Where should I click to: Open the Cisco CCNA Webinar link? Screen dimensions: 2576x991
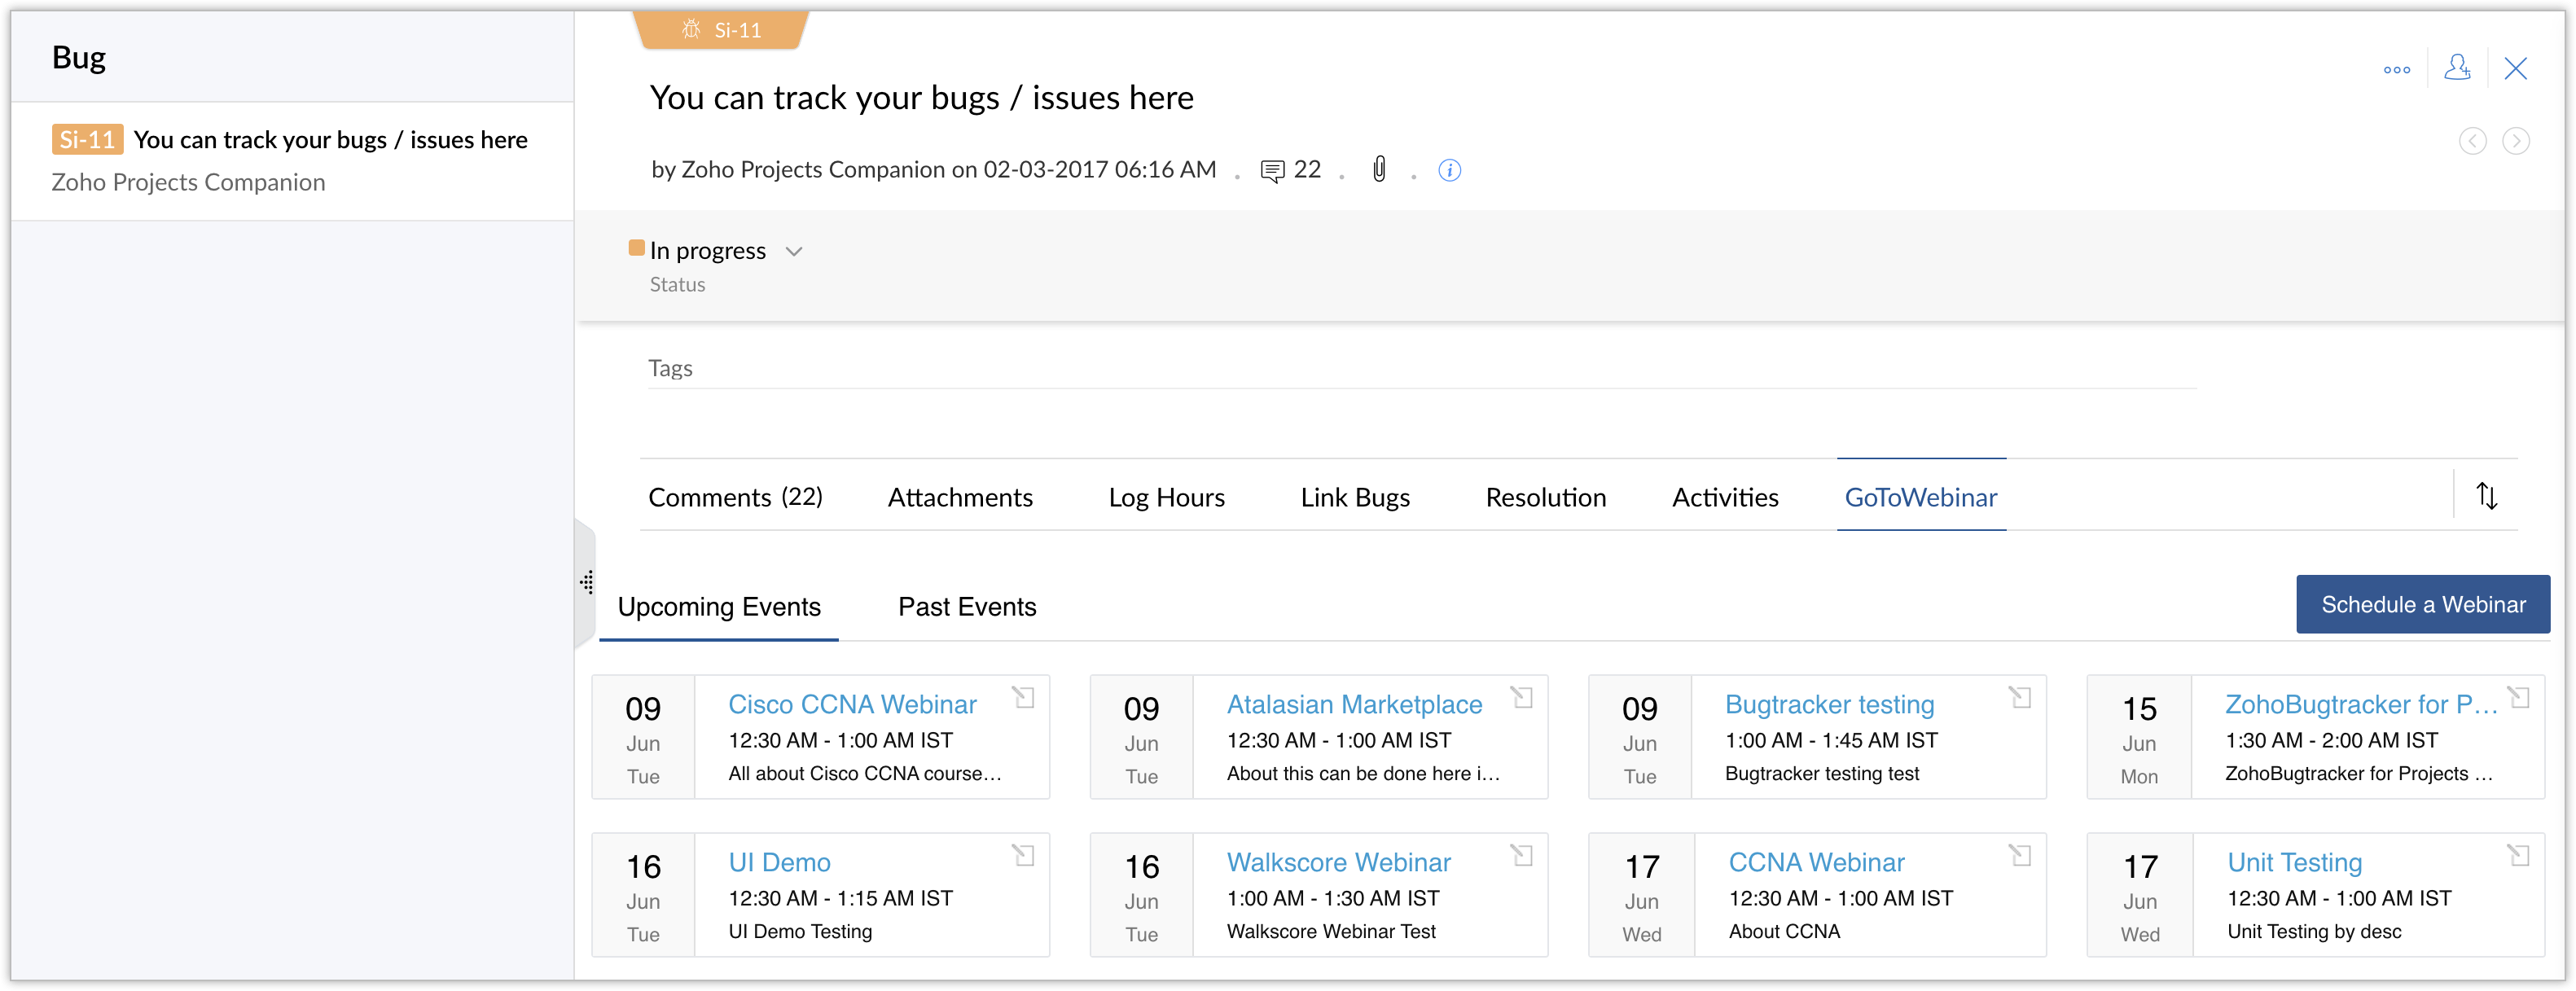tap(852, 704)
